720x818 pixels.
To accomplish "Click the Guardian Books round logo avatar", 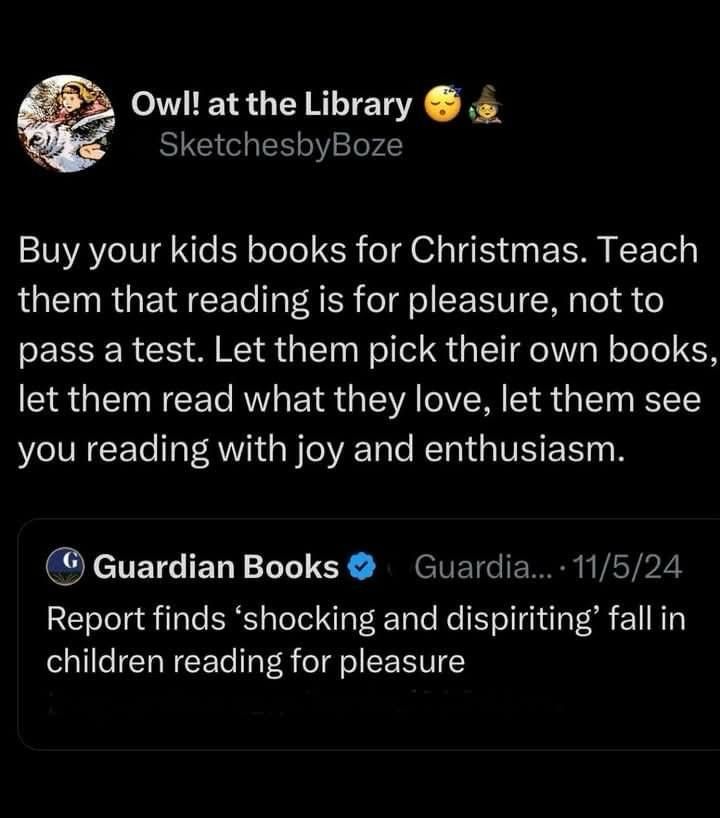I will (65, 566).
